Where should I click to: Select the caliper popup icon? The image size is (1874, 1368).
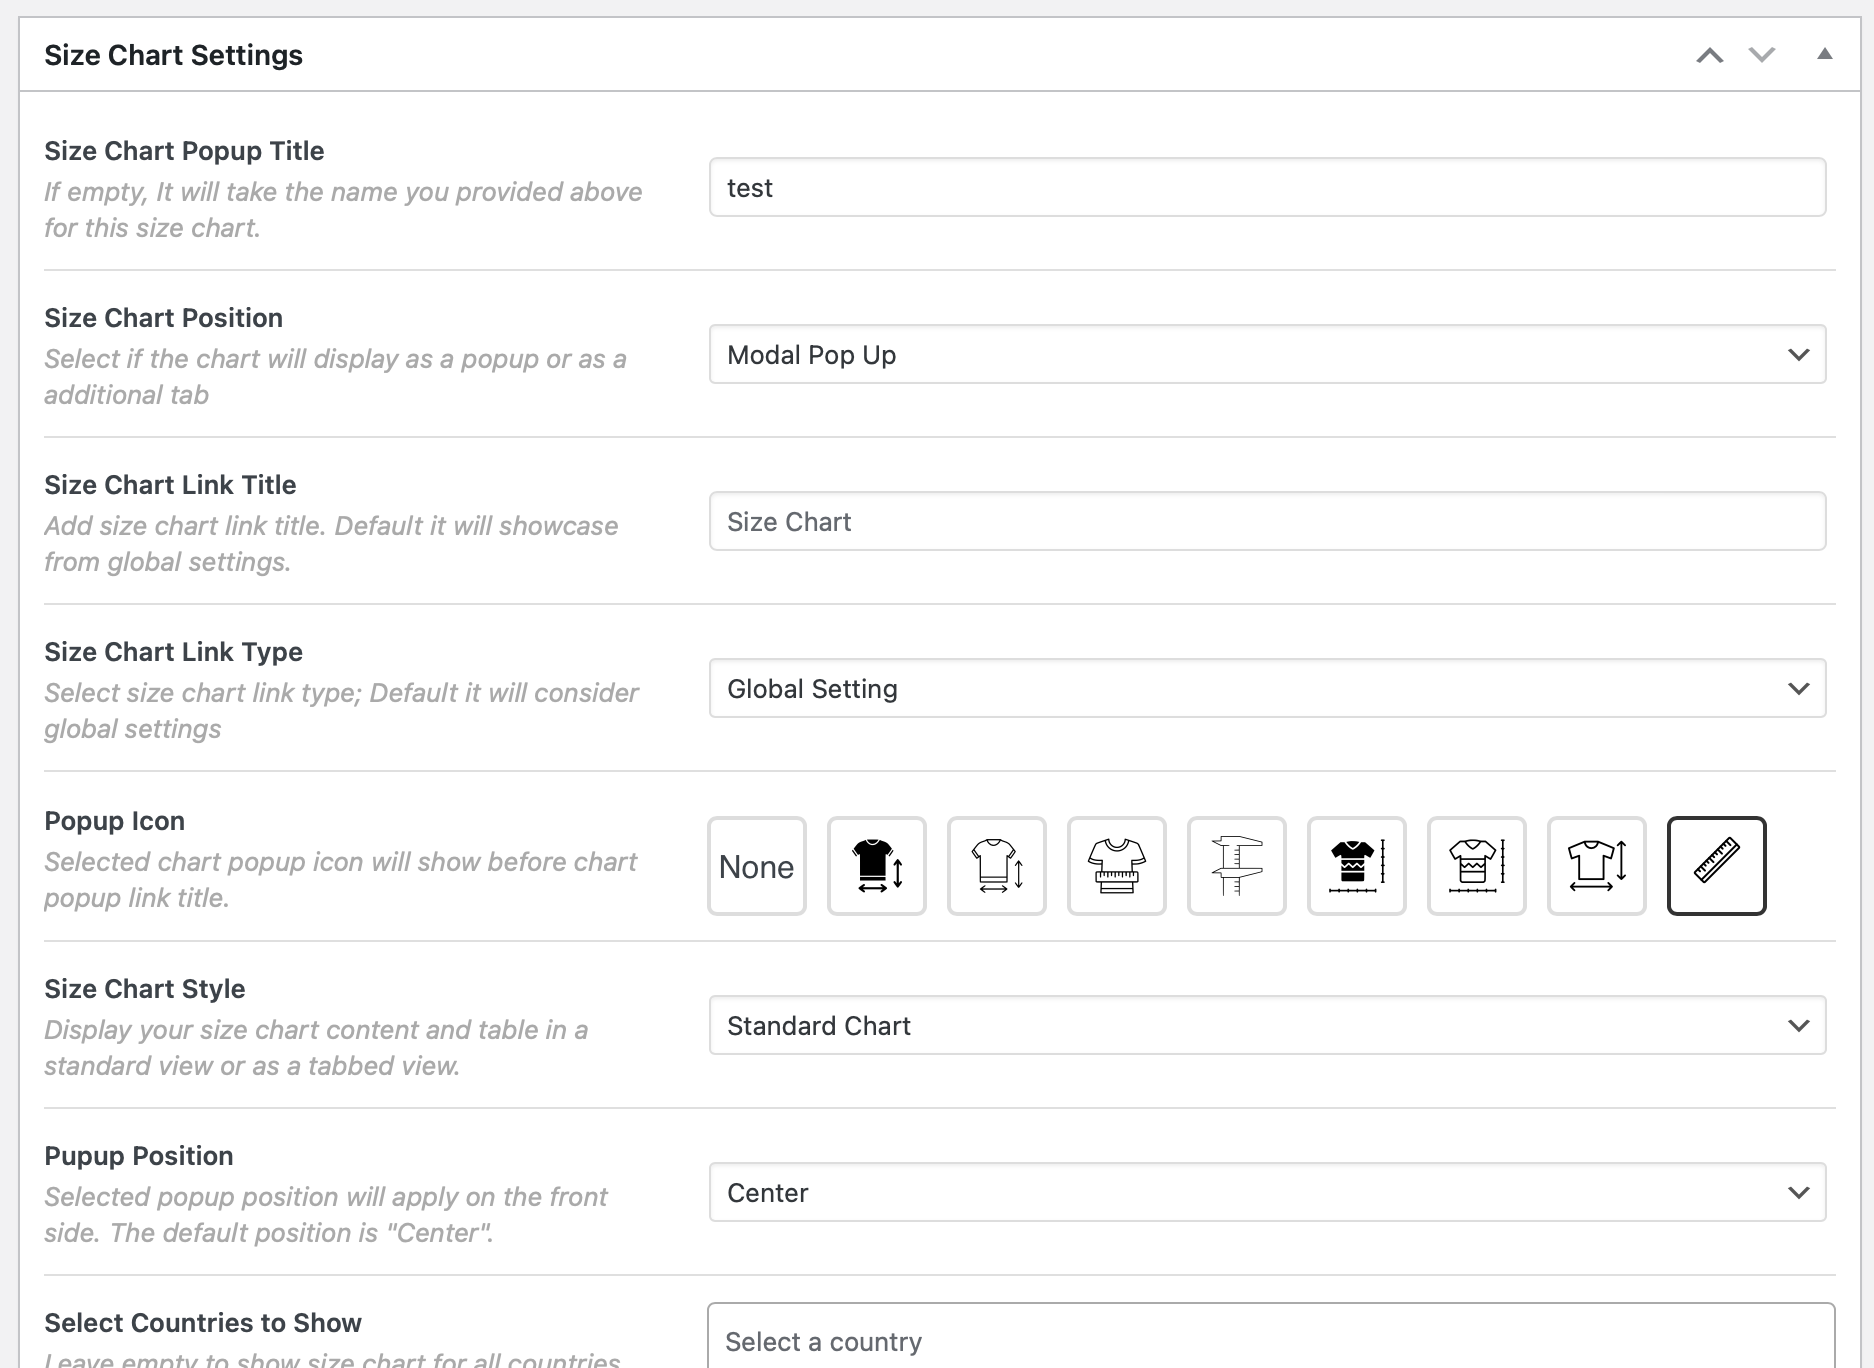tap(1236, 866)
